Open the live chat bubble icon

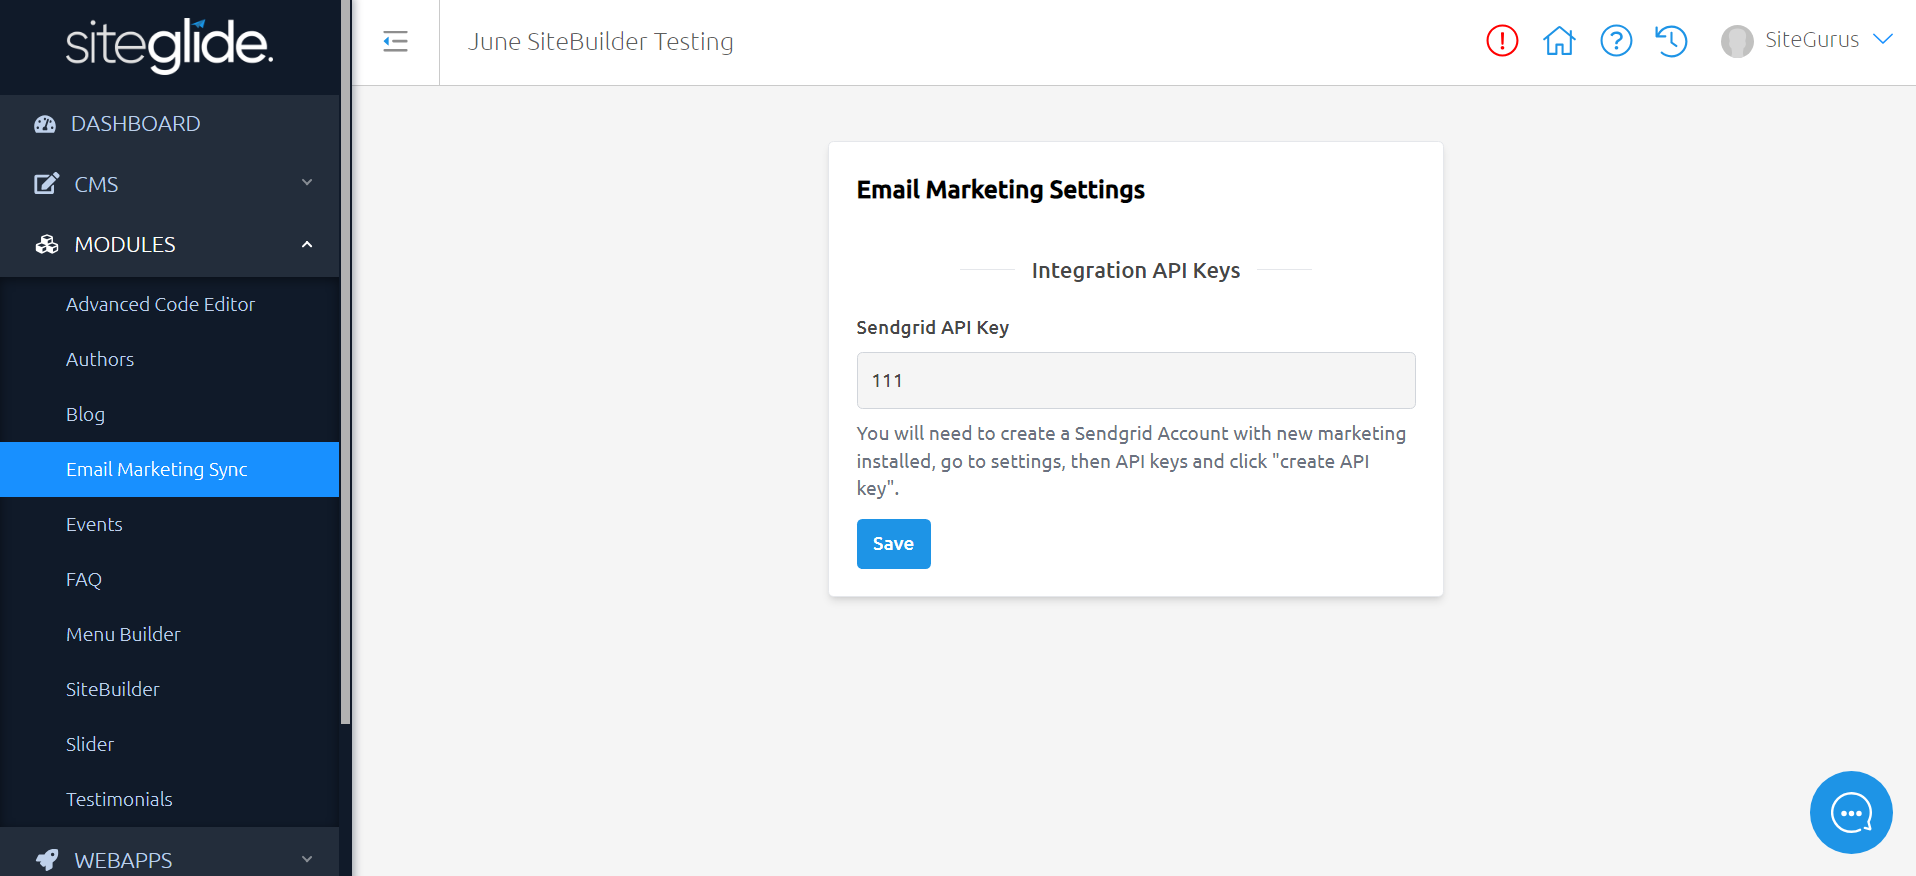coord(1851,812)
